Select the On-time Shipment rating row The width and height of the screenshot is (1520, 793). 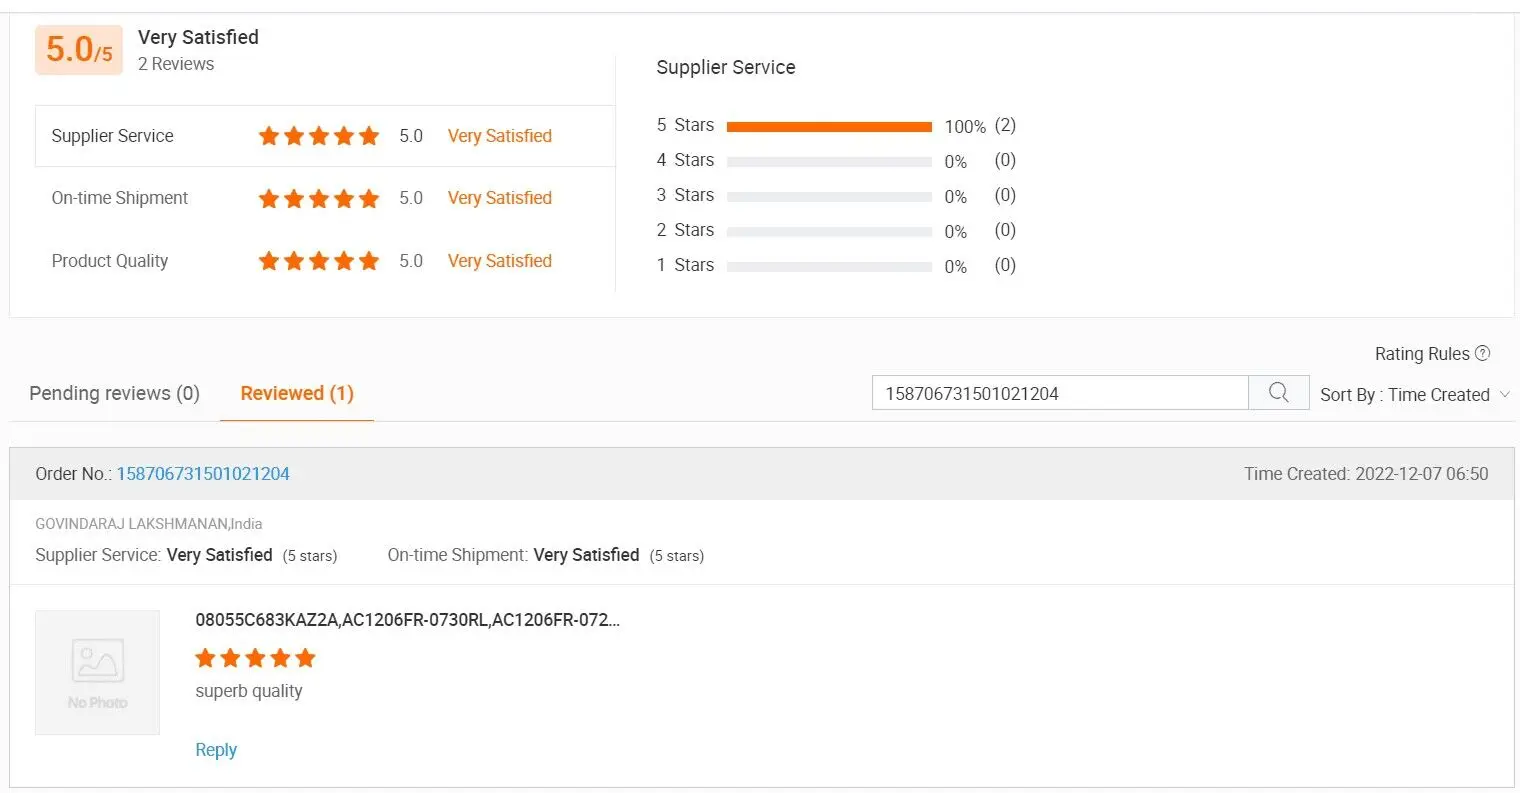coord(325,198)
